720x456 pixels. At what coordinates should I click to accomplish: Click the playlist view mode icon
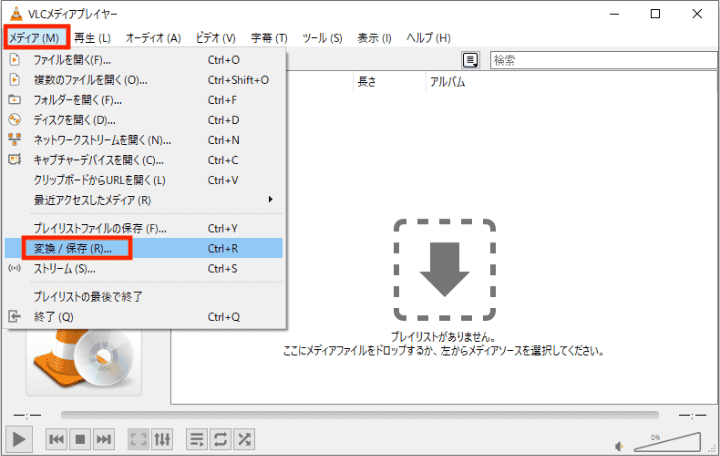471,60
